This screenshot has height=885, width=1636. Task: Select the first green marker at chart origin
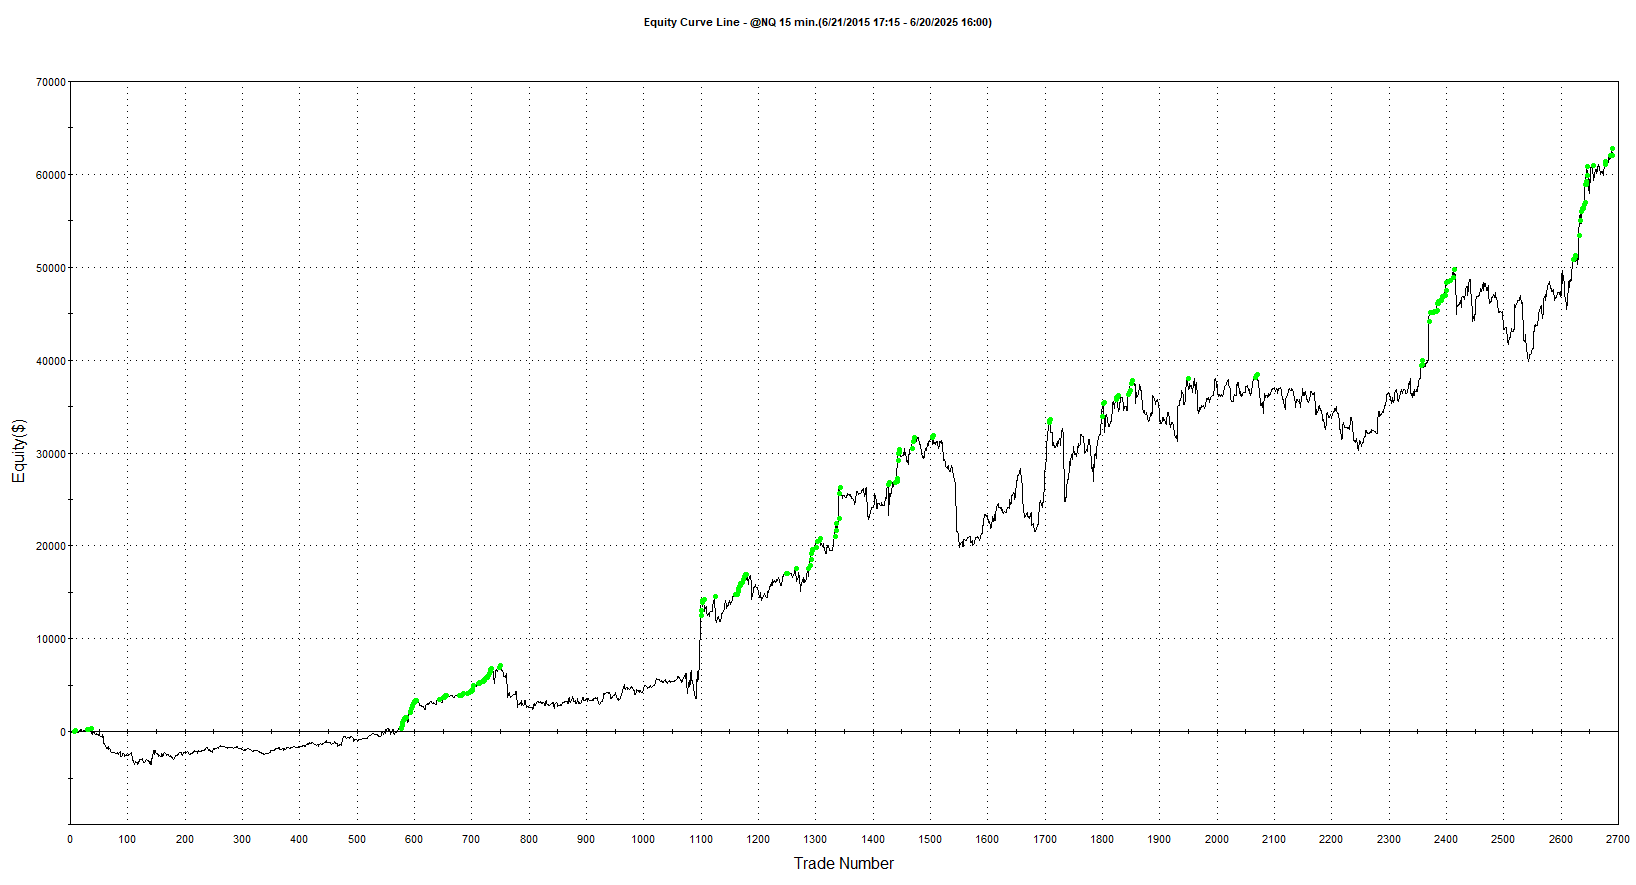coord(75,731)
